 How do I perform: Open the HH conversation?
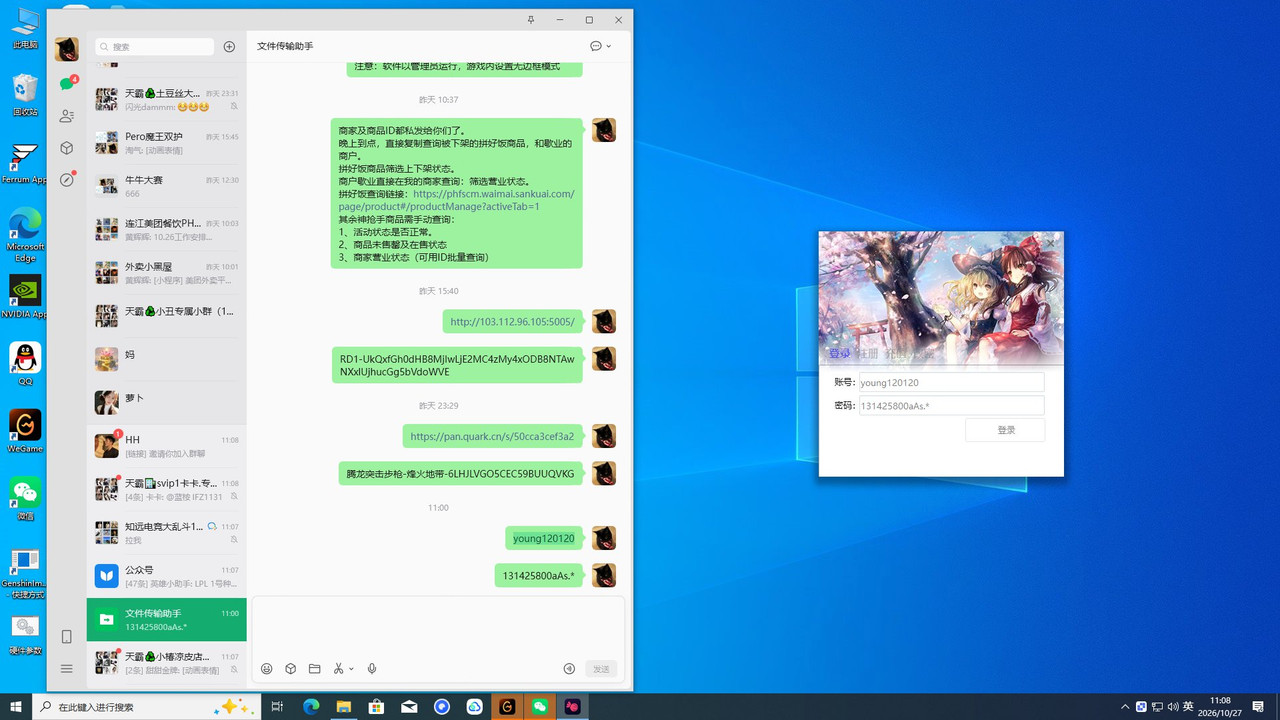pos(167,446)
